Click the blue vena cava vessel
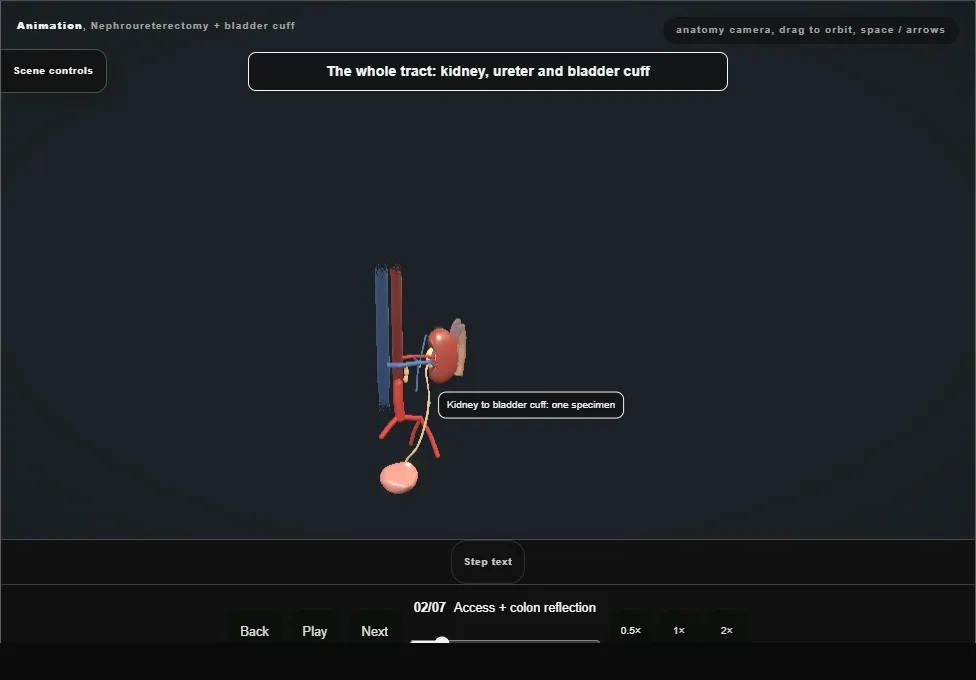Viewport: 976px width, 680px height. tap(382, 336)
